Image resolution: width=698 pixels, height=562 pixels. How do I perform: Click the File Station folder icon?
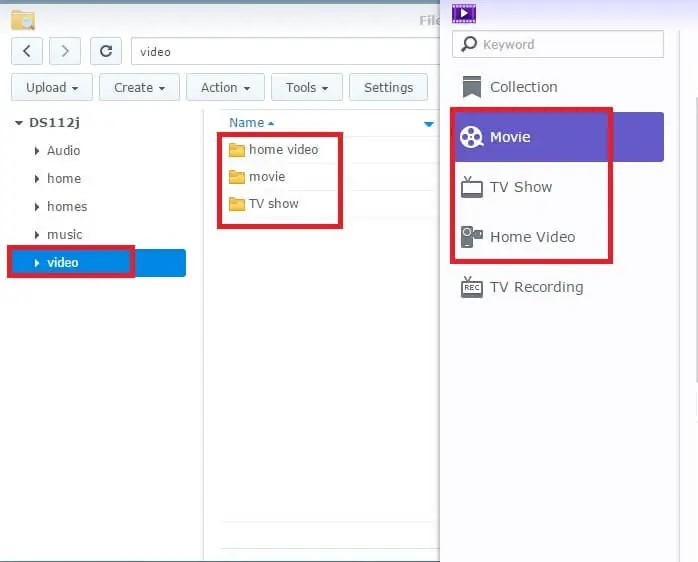23,20
